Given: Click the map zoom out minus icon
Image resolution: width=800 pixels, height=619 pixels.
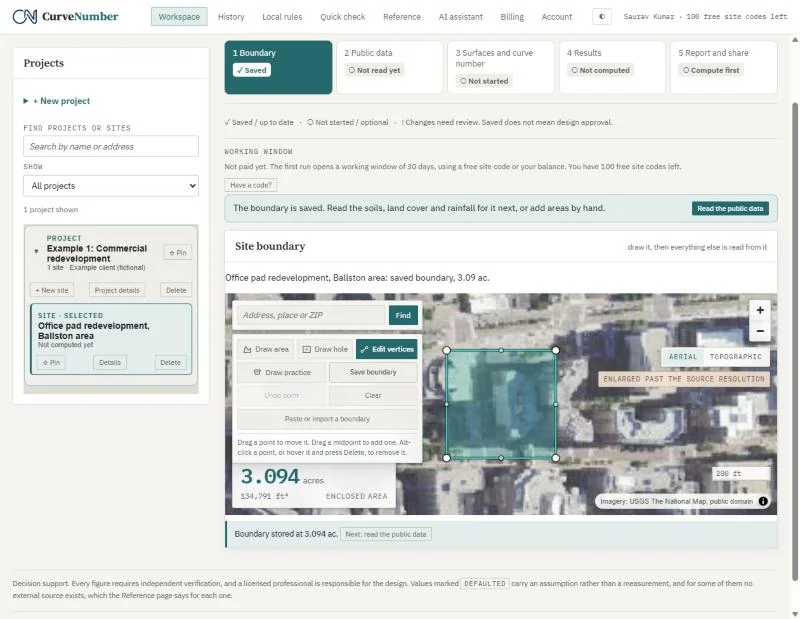Looking at the screenshot, I should tap(760, 331).
